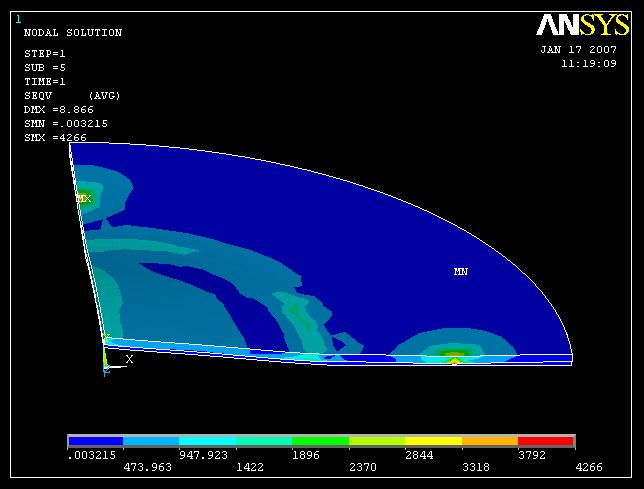Click legend value 473.963
644x489 pixels.
147,467
